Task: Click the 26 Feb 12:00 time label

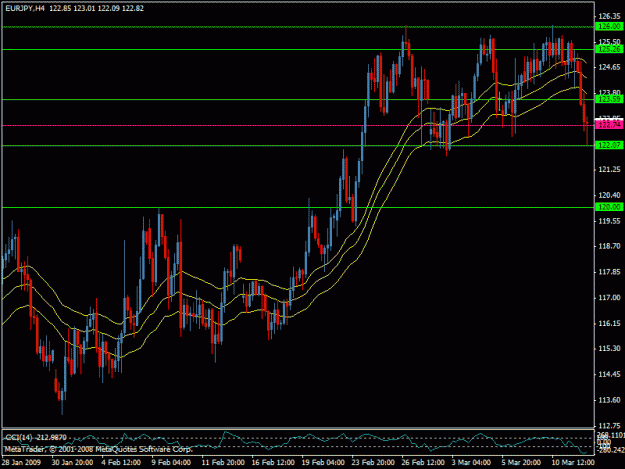Action: coord(423,463)
